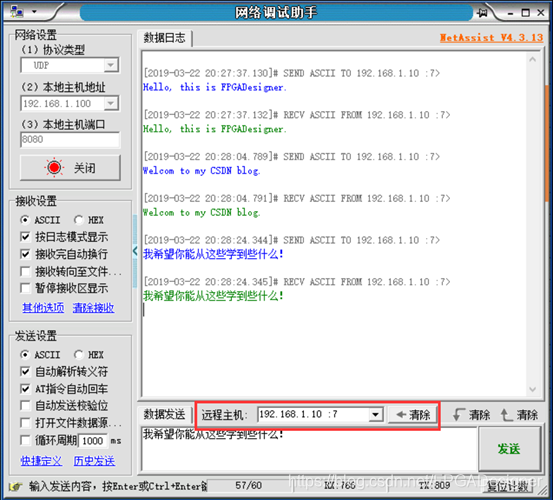Enable 接收转向至文件 checkbox
The height and width of the screenshot is (500, 553).
(25, 271)
